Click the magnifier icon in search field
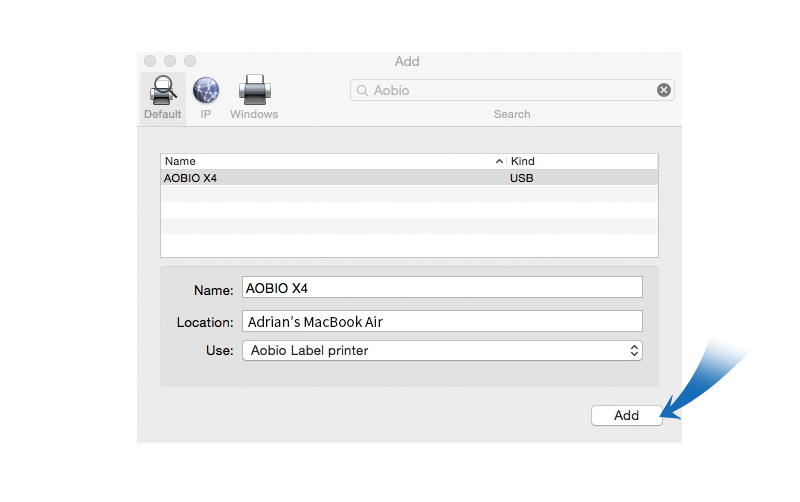Viewport: 800px width, 502px height. tap(362, 90)
